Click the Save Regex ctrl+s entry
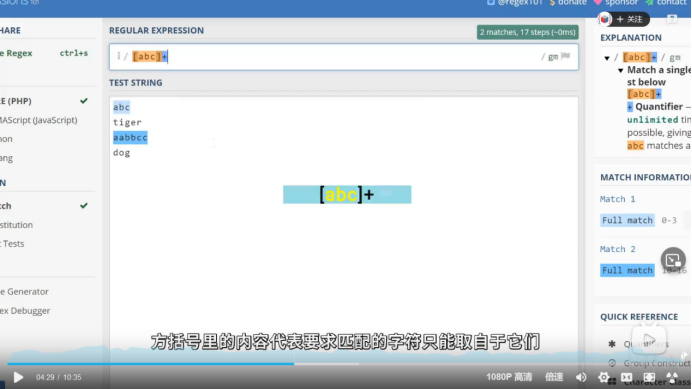The image size is (692, 389). coord(44,53)
